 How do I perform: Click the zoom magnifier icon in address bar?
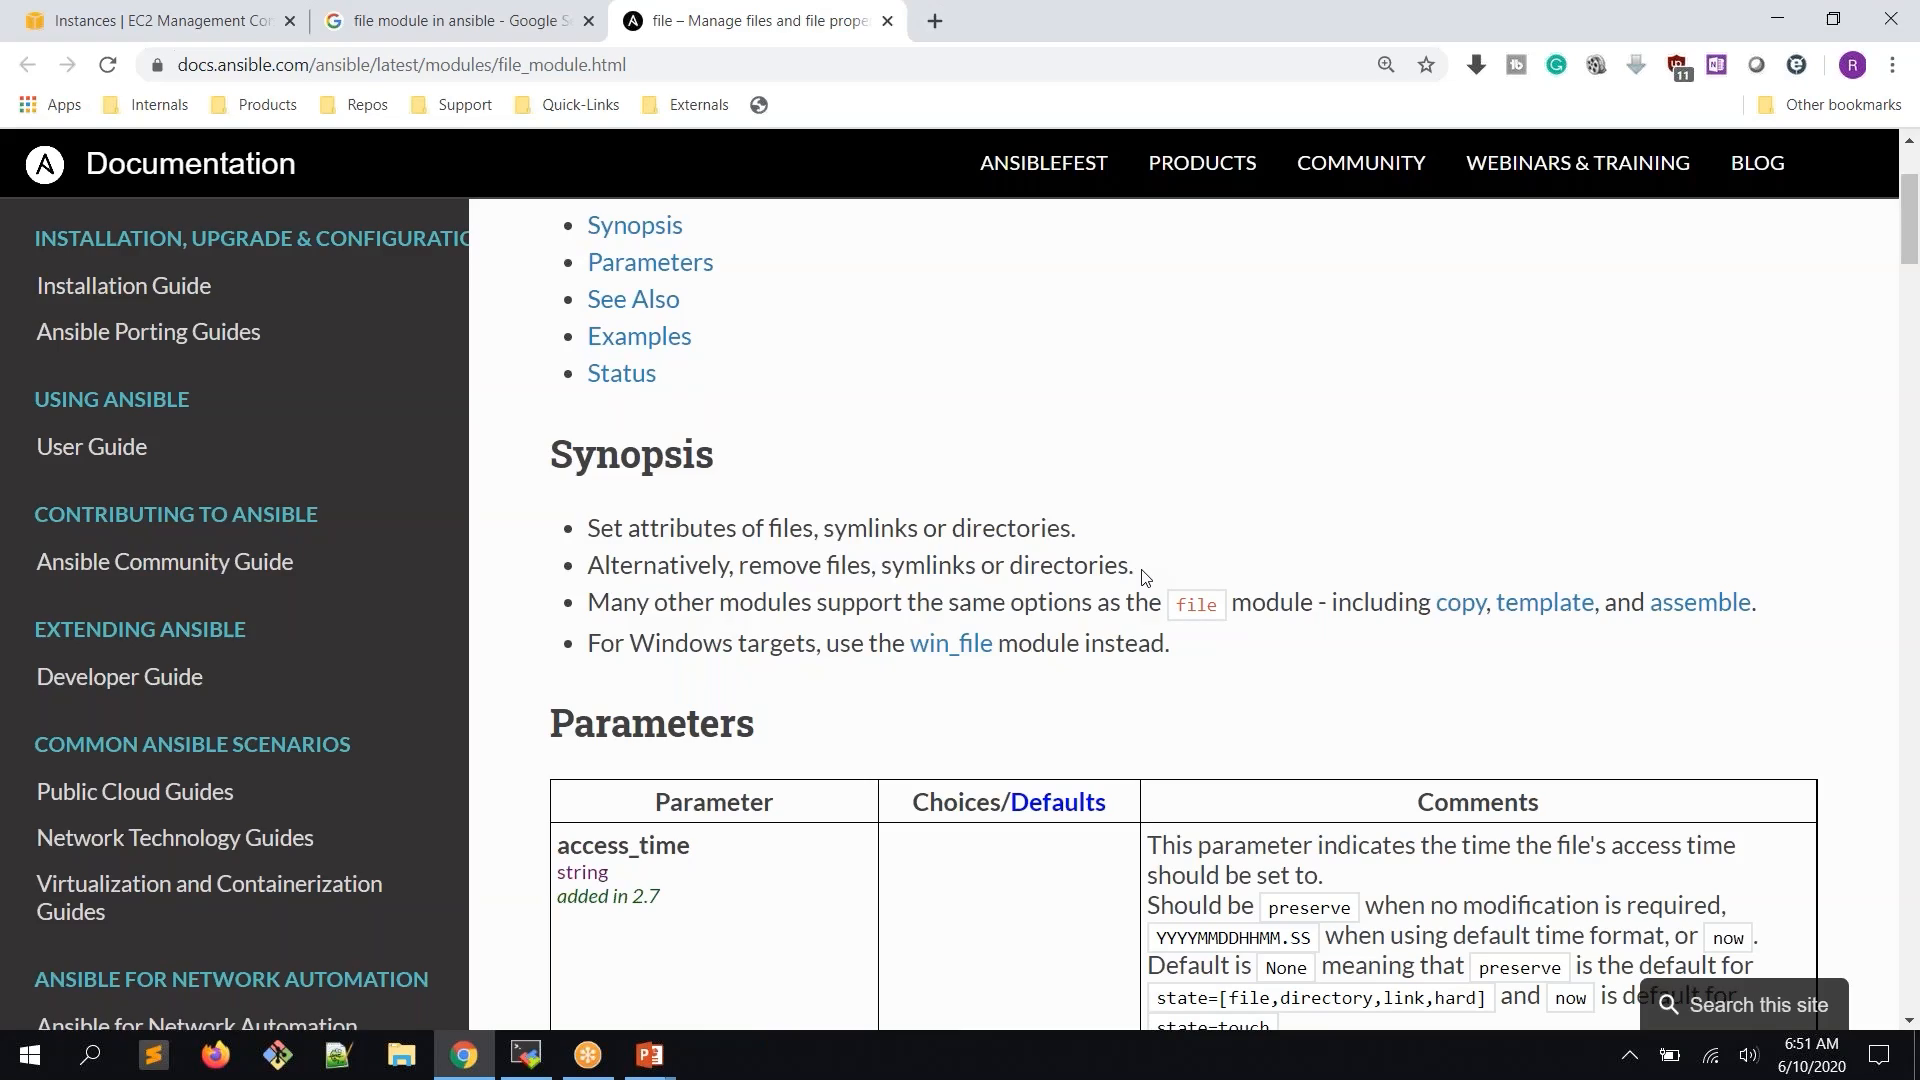pos(1386,65)
